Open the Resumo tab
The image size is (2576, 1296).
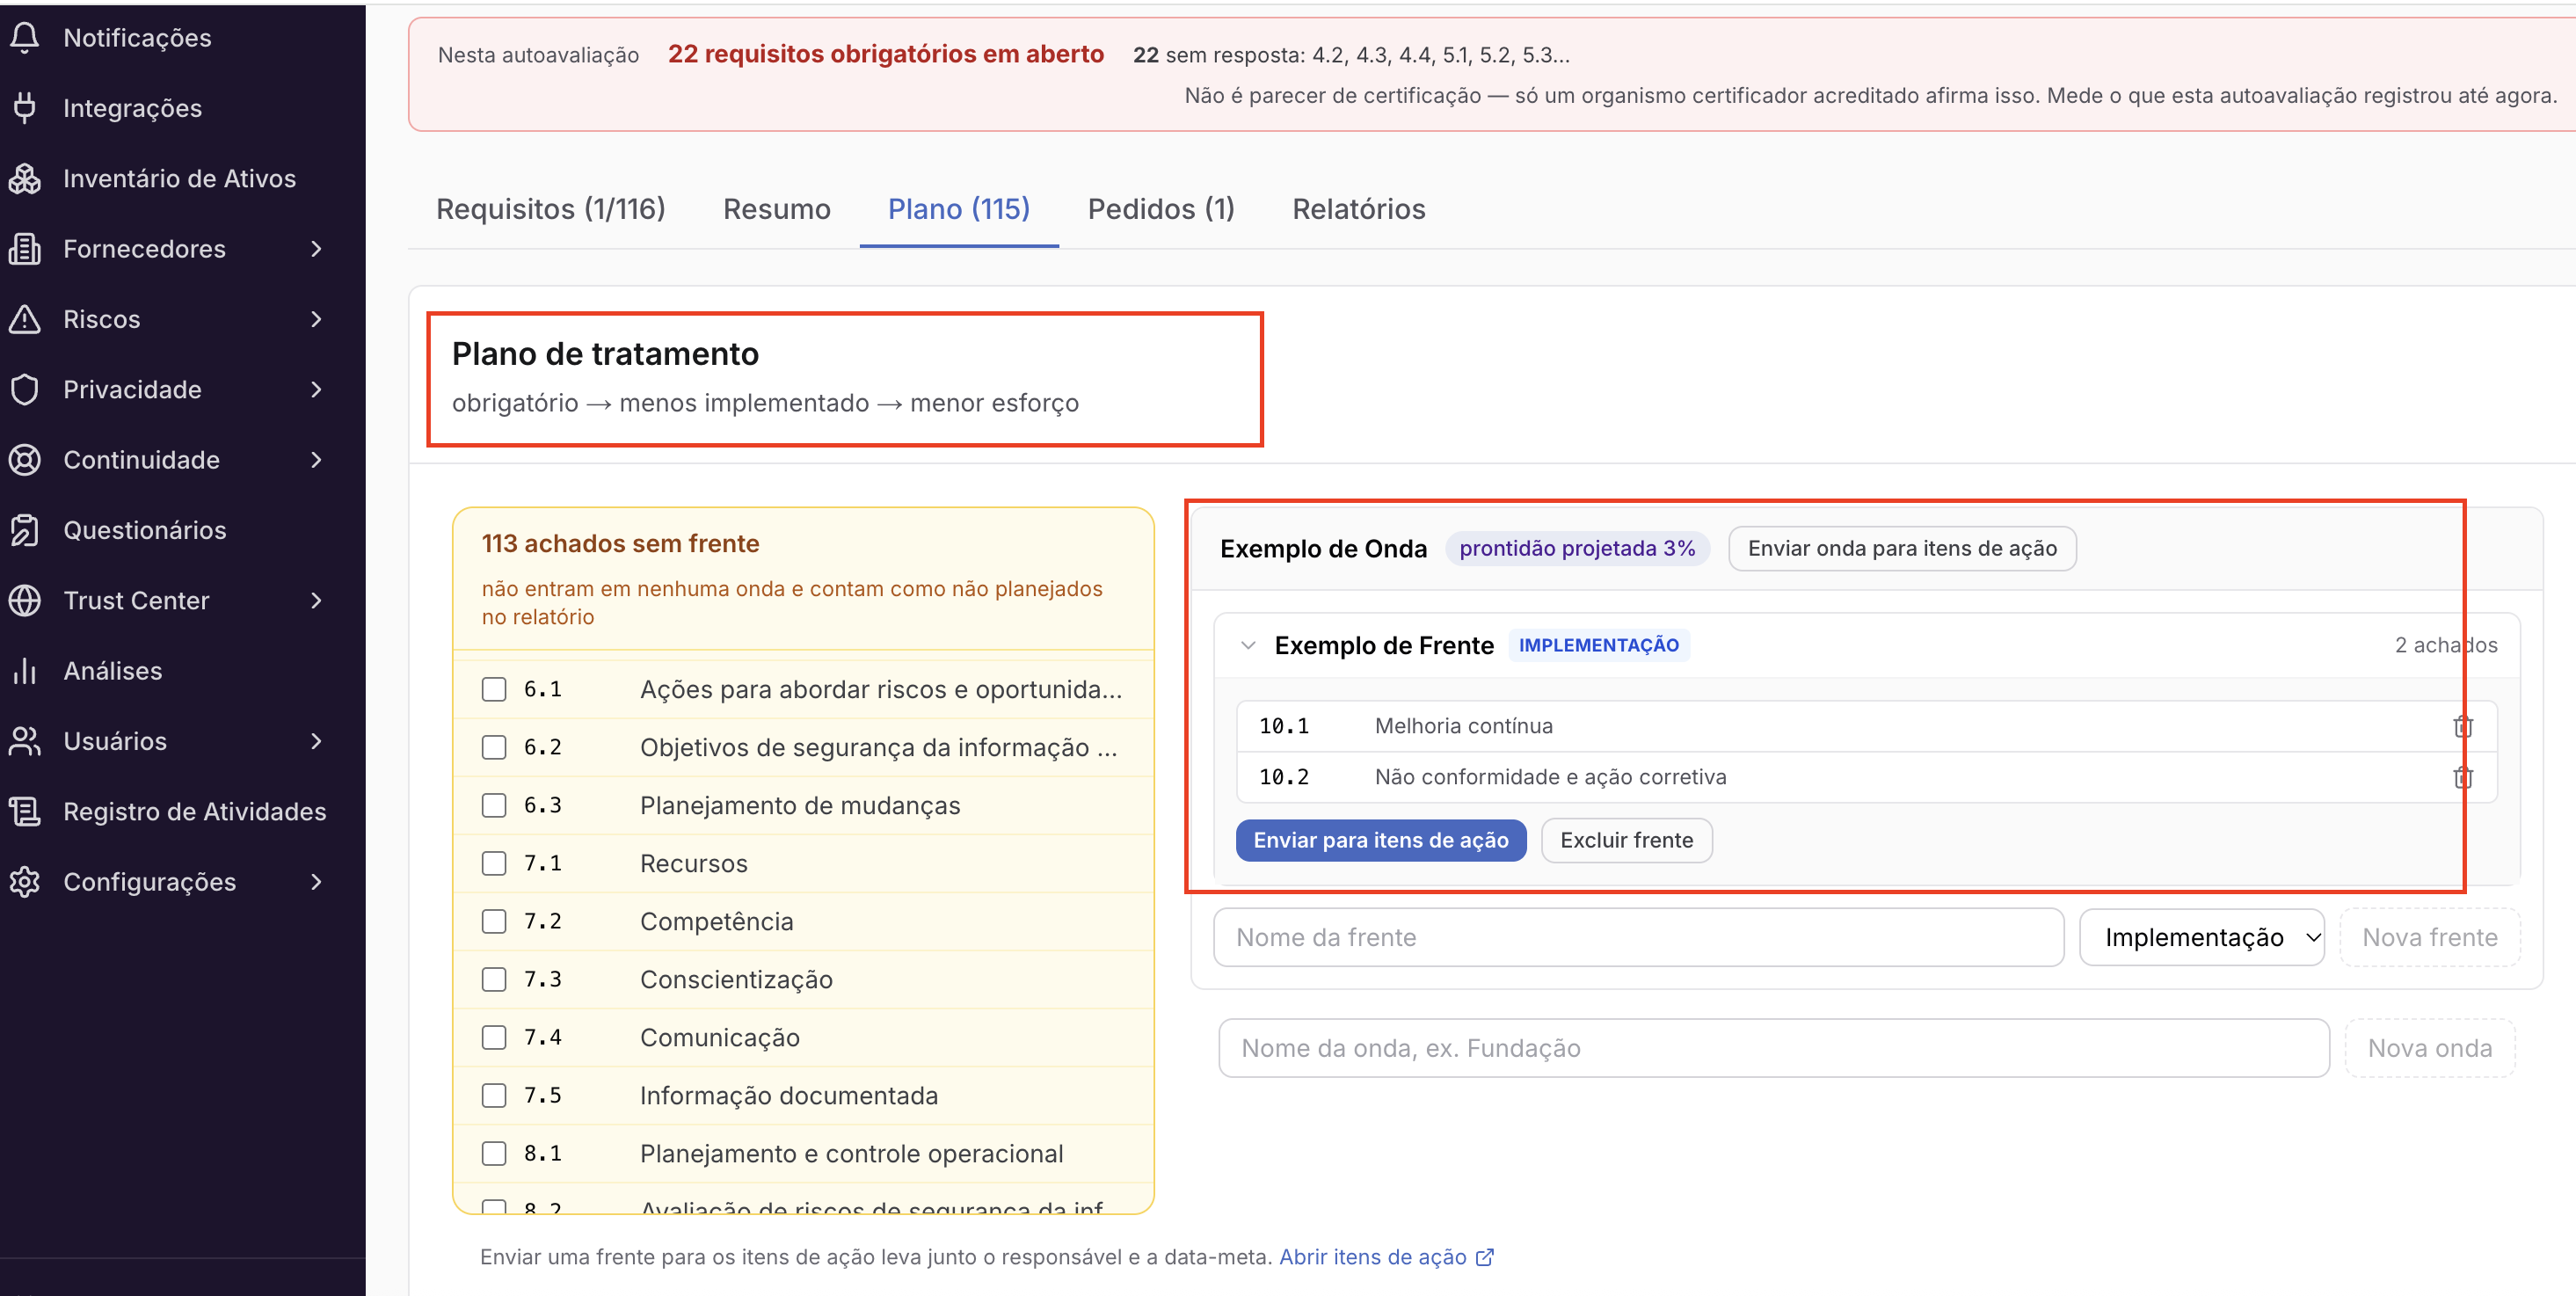[x=777, y=209]
